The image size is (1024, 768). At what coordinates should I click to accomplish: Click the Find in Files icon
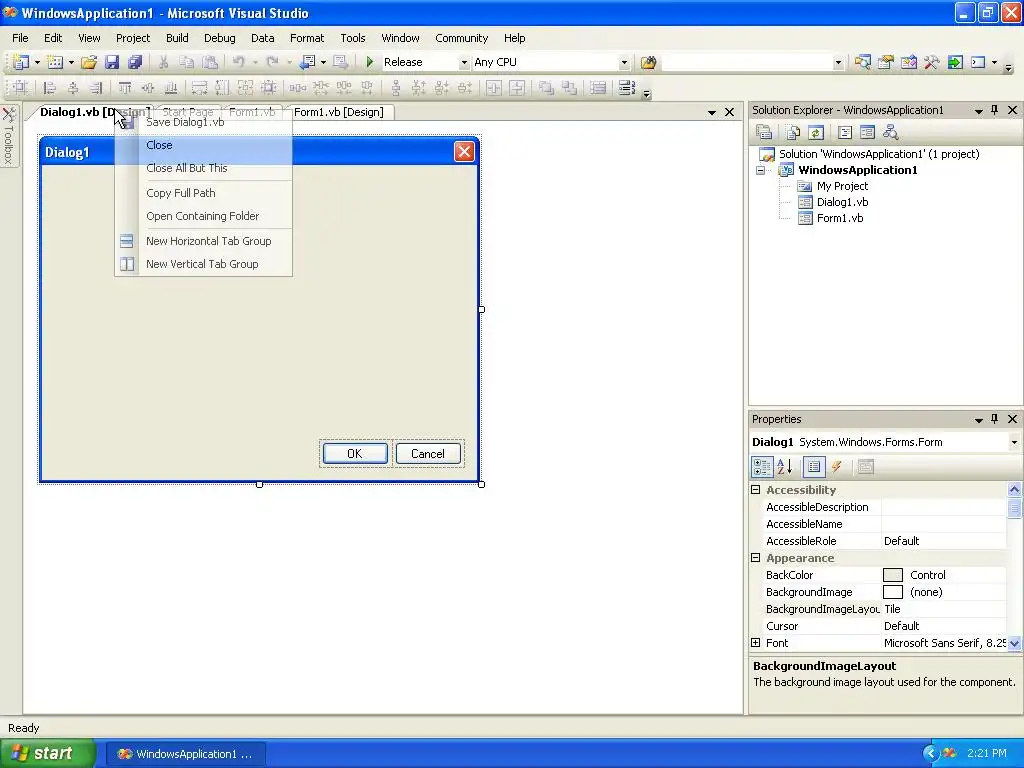click(648, 62)
